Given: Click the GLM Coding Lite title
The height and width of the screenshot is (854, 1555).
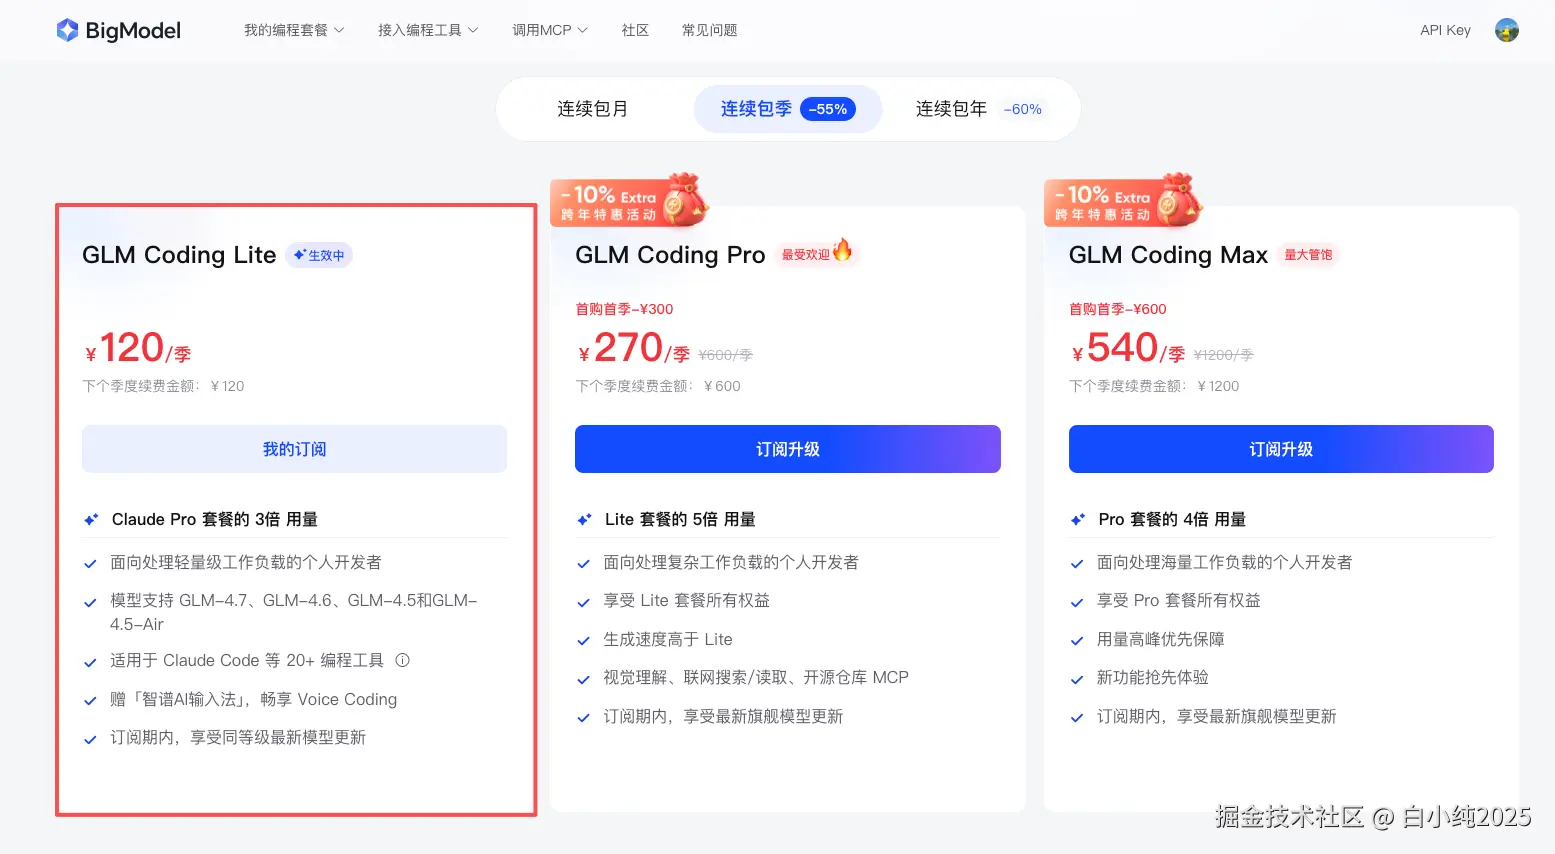Looking at the screenshot, I should coord(179,255).
